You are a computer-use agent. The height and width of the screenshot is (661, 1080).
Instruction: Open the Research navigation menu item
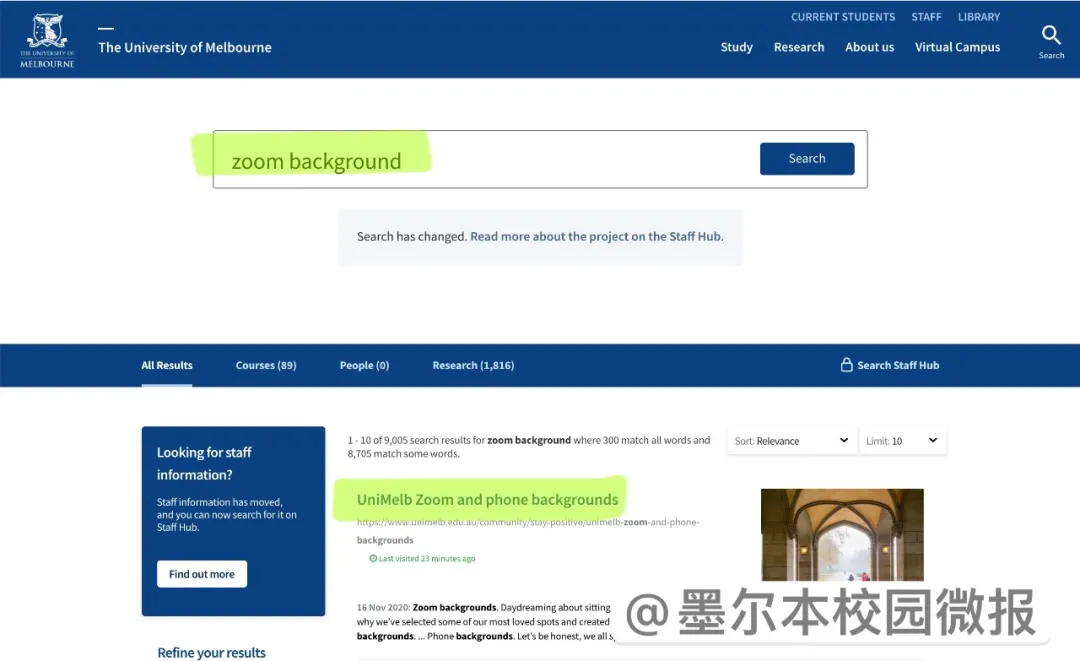point(799,47)
